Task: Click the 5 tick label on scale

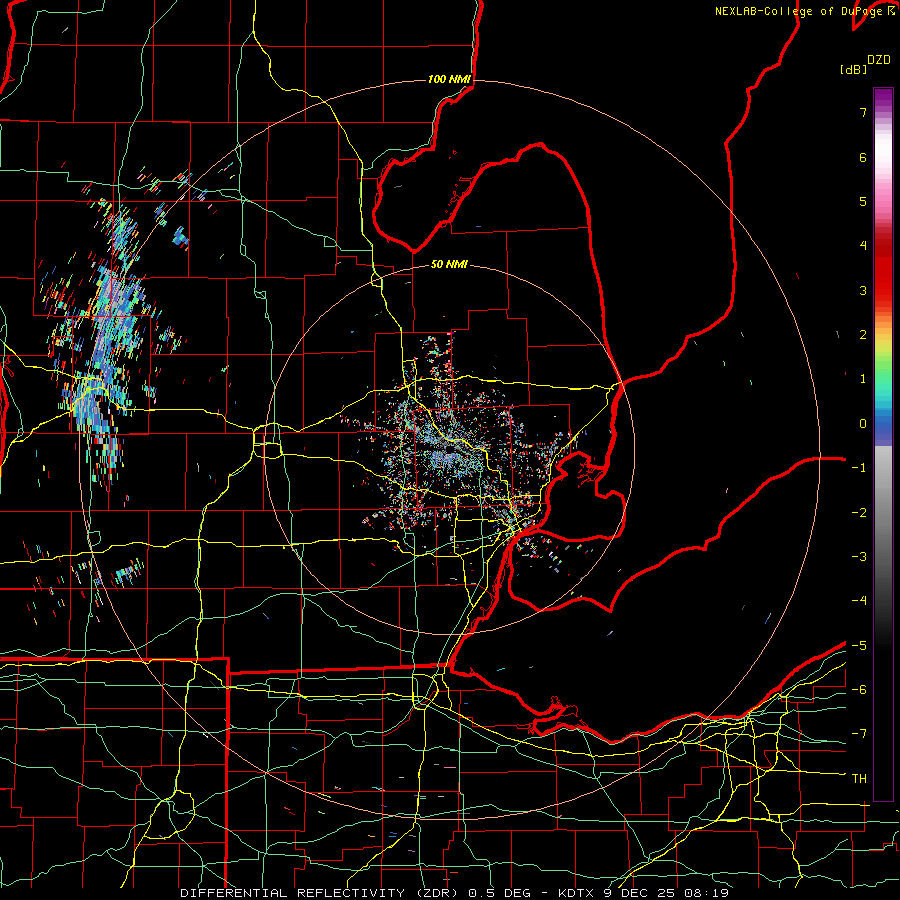Action: coord(863,201)
